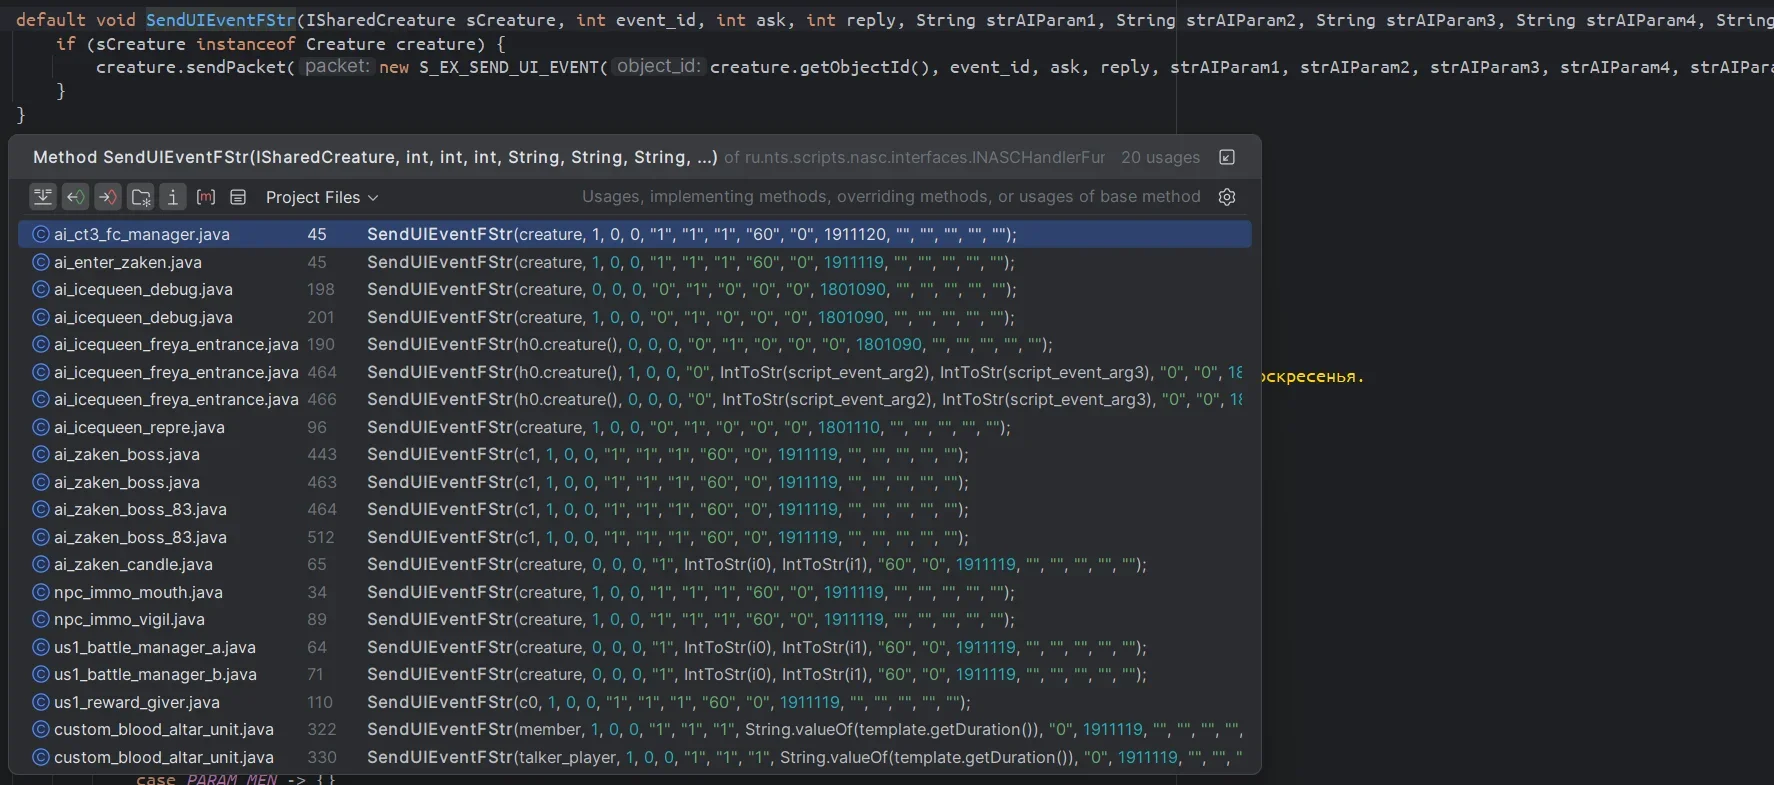Screen dimensions: 1774x785
Task: Click usage code SendUIEventFStr(talker_player, ...)
Action: 804,757
